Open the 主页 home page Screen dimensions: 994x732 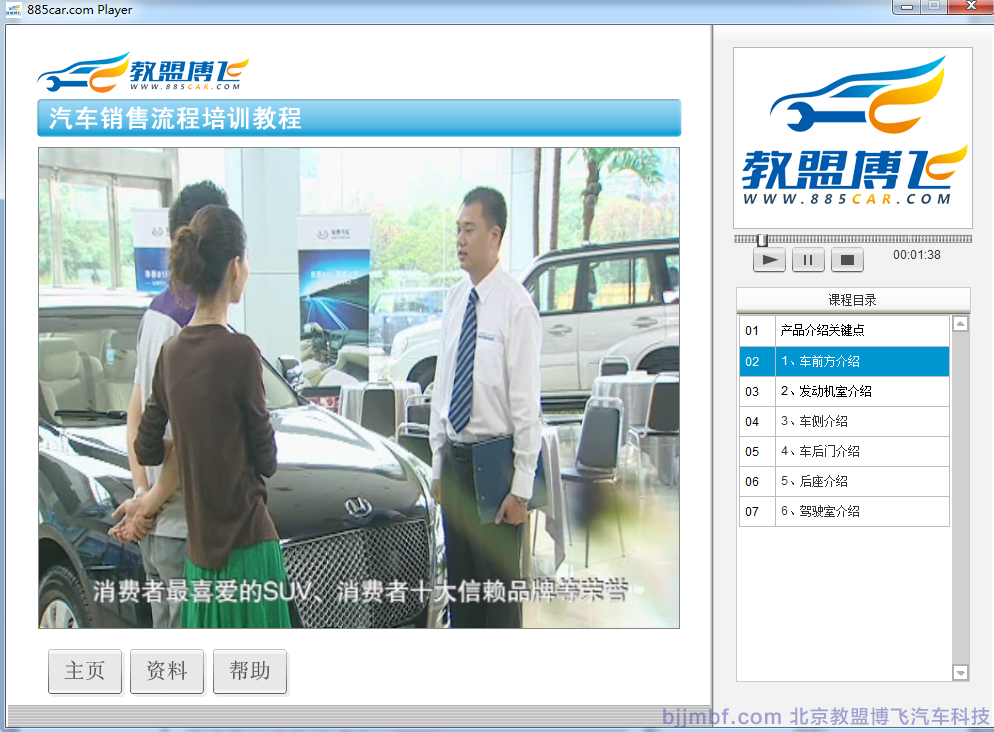[85, 671]
